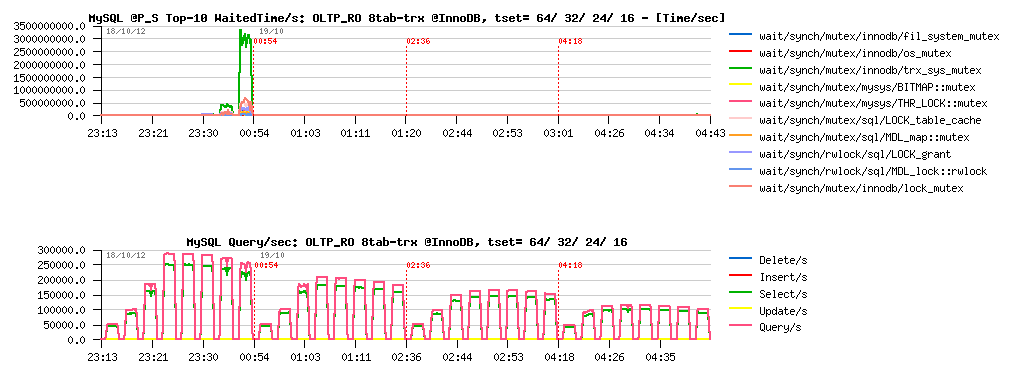
Task: Click the fil_system_mutex blue legend line
Action: click(x=740, y=35)
